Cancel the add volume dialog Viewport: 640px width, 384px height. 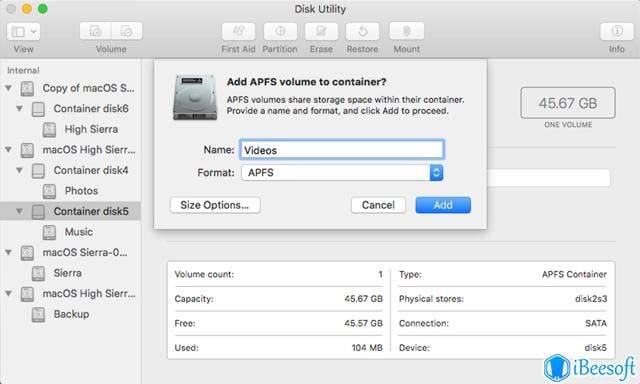tap(378, 205)
